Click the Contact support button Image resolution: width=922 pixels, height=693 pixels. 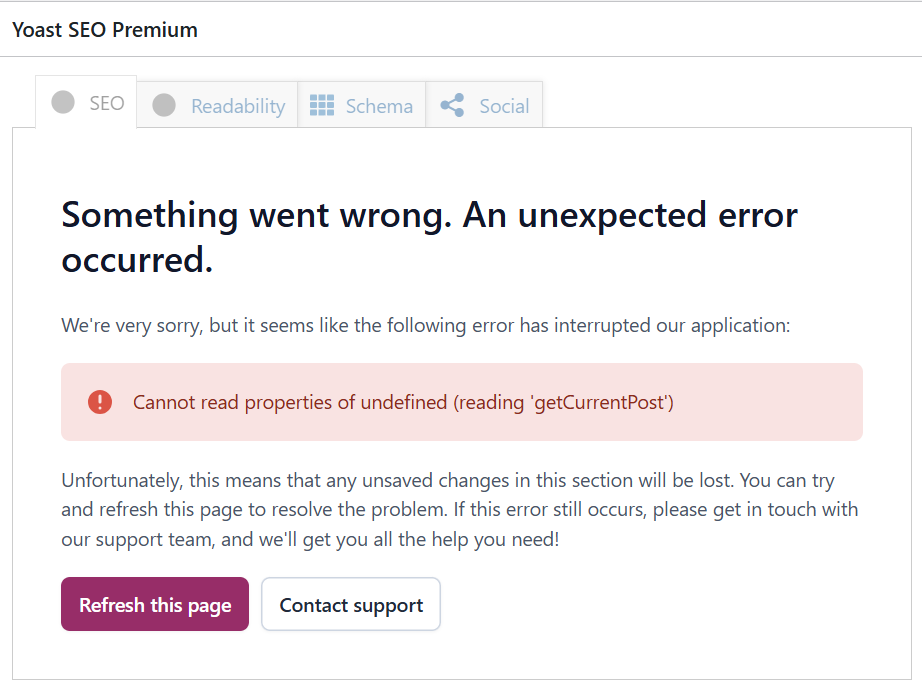351,604
